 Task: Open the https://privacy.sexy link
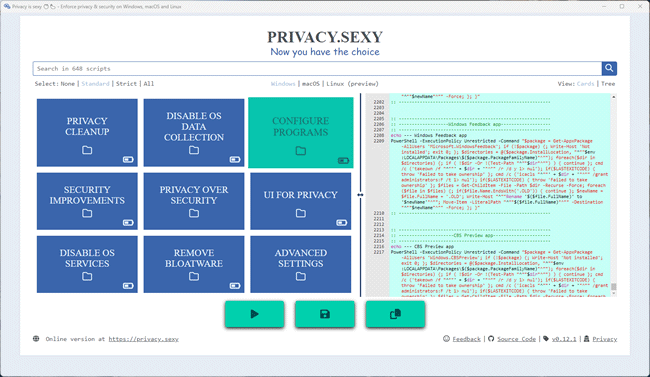click(x=143, y=339)
